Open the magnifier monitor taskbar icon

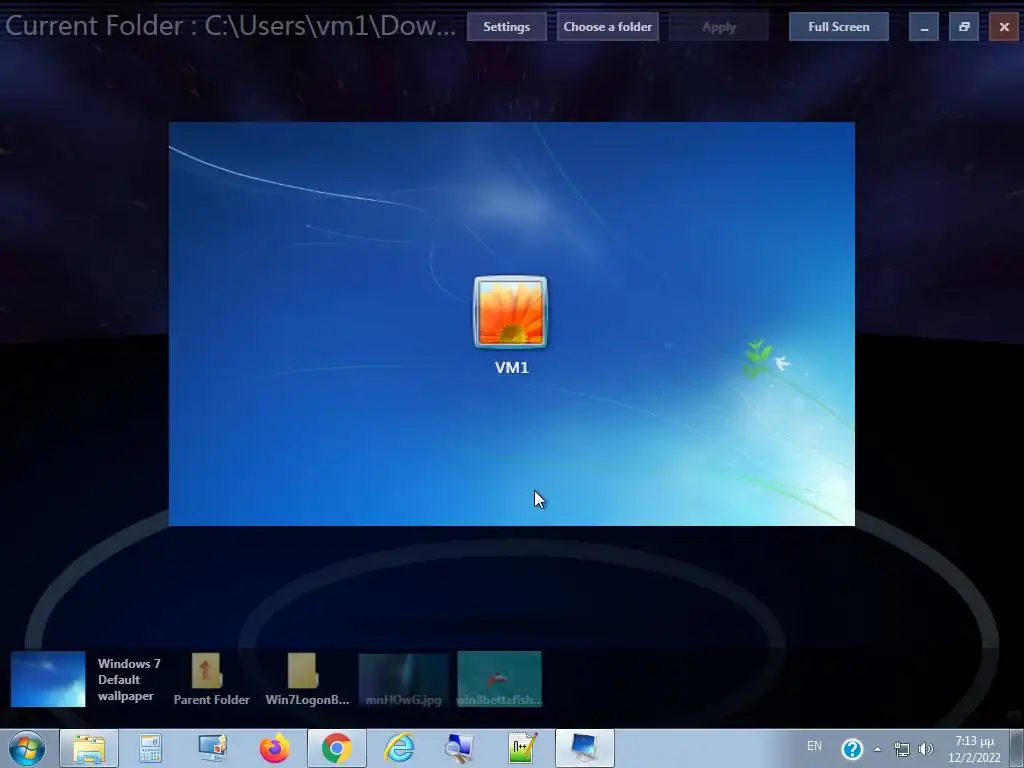(460, 748)
